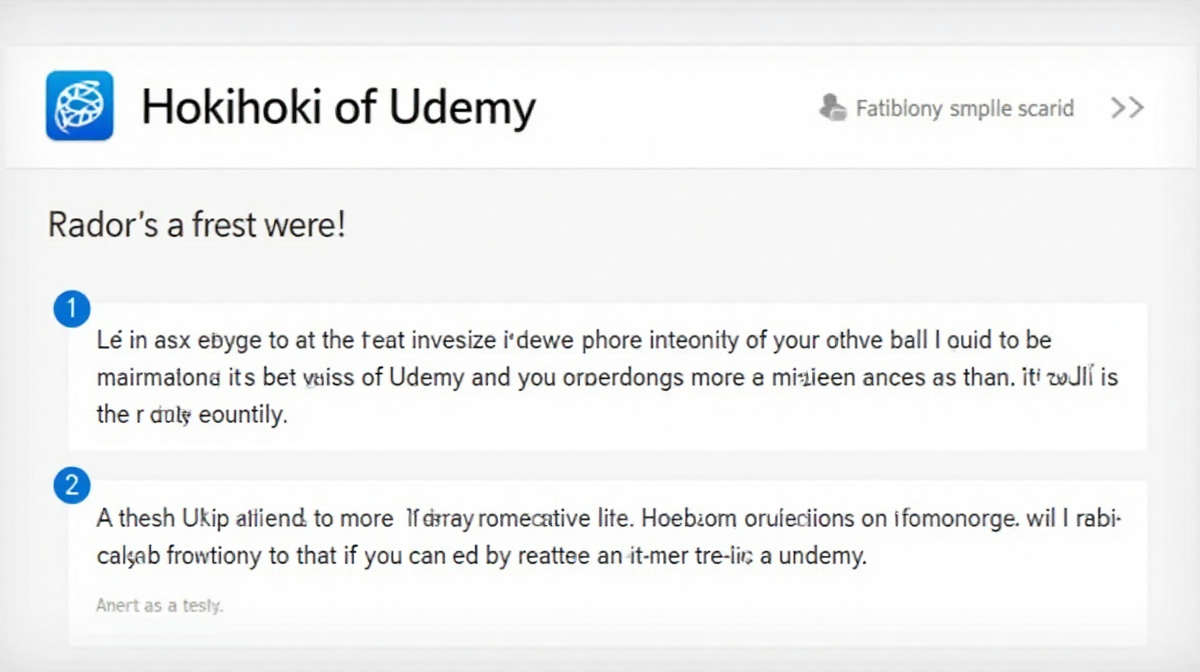Screen dimensions: 1200x672
Task: Click the line starting calsab frowtiony
Action: 481,556
